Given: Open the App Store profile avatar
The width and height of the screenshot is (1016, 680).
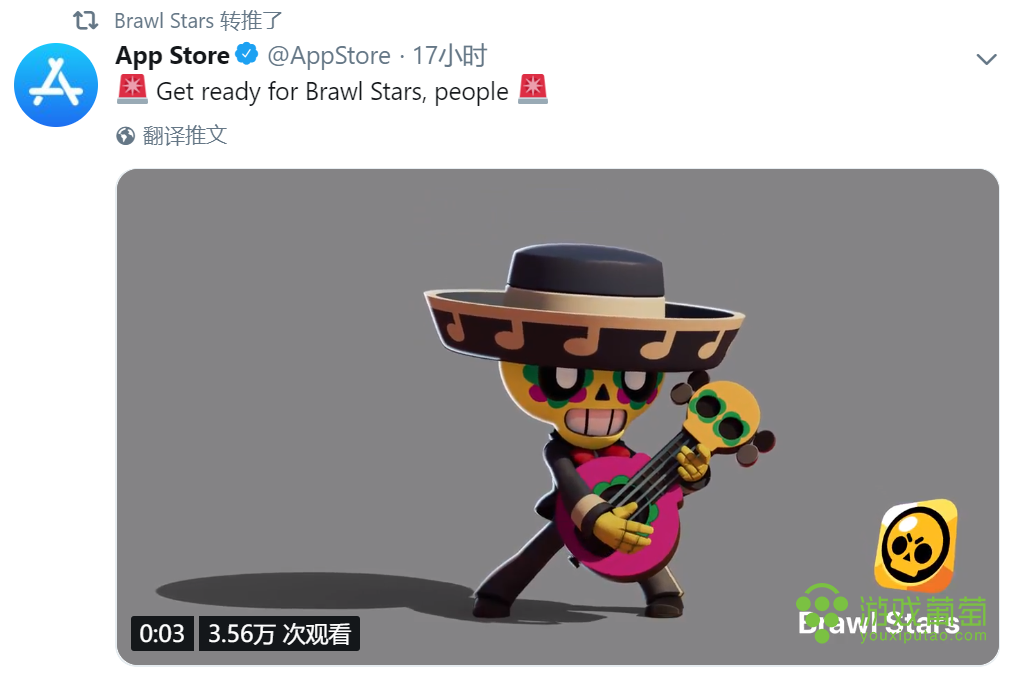Looking at the screenshot, I should (x=56, y=85).
